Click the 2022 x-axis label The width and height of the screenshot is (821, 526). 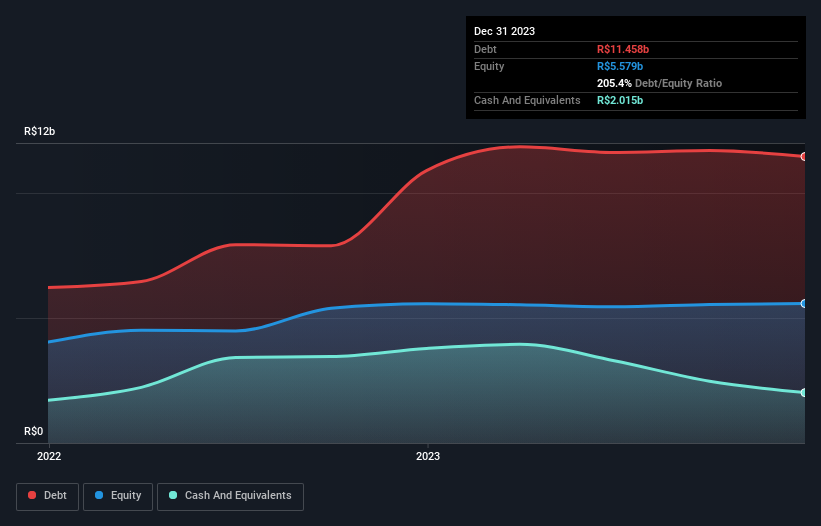49,456
